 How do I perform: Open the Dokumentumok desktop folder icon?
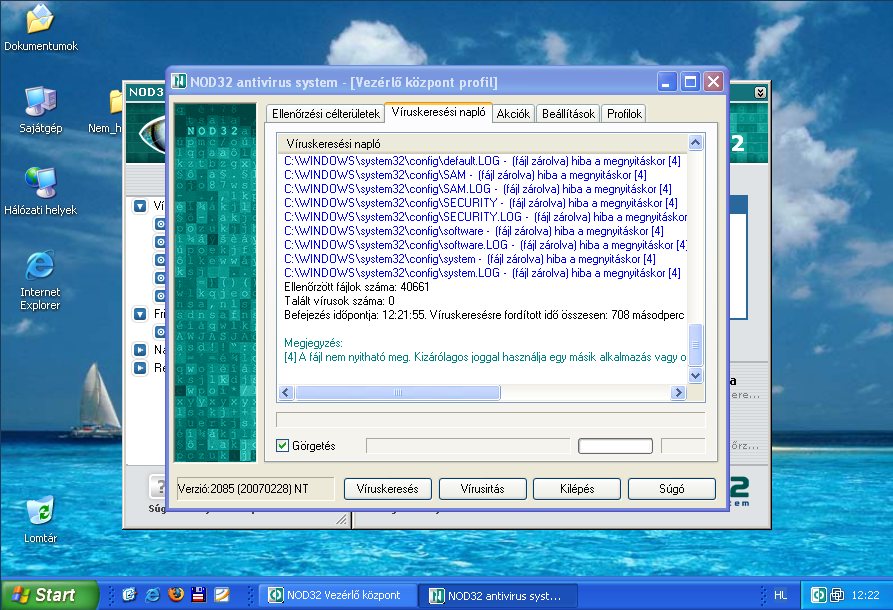click(x=40, y=27)
